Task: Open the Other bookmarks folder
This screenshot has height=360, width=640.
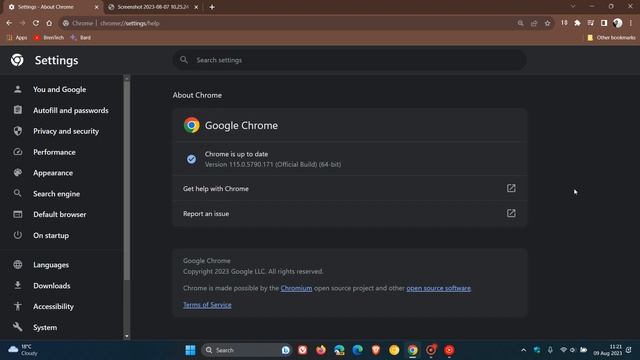Action: pos(611,38)
